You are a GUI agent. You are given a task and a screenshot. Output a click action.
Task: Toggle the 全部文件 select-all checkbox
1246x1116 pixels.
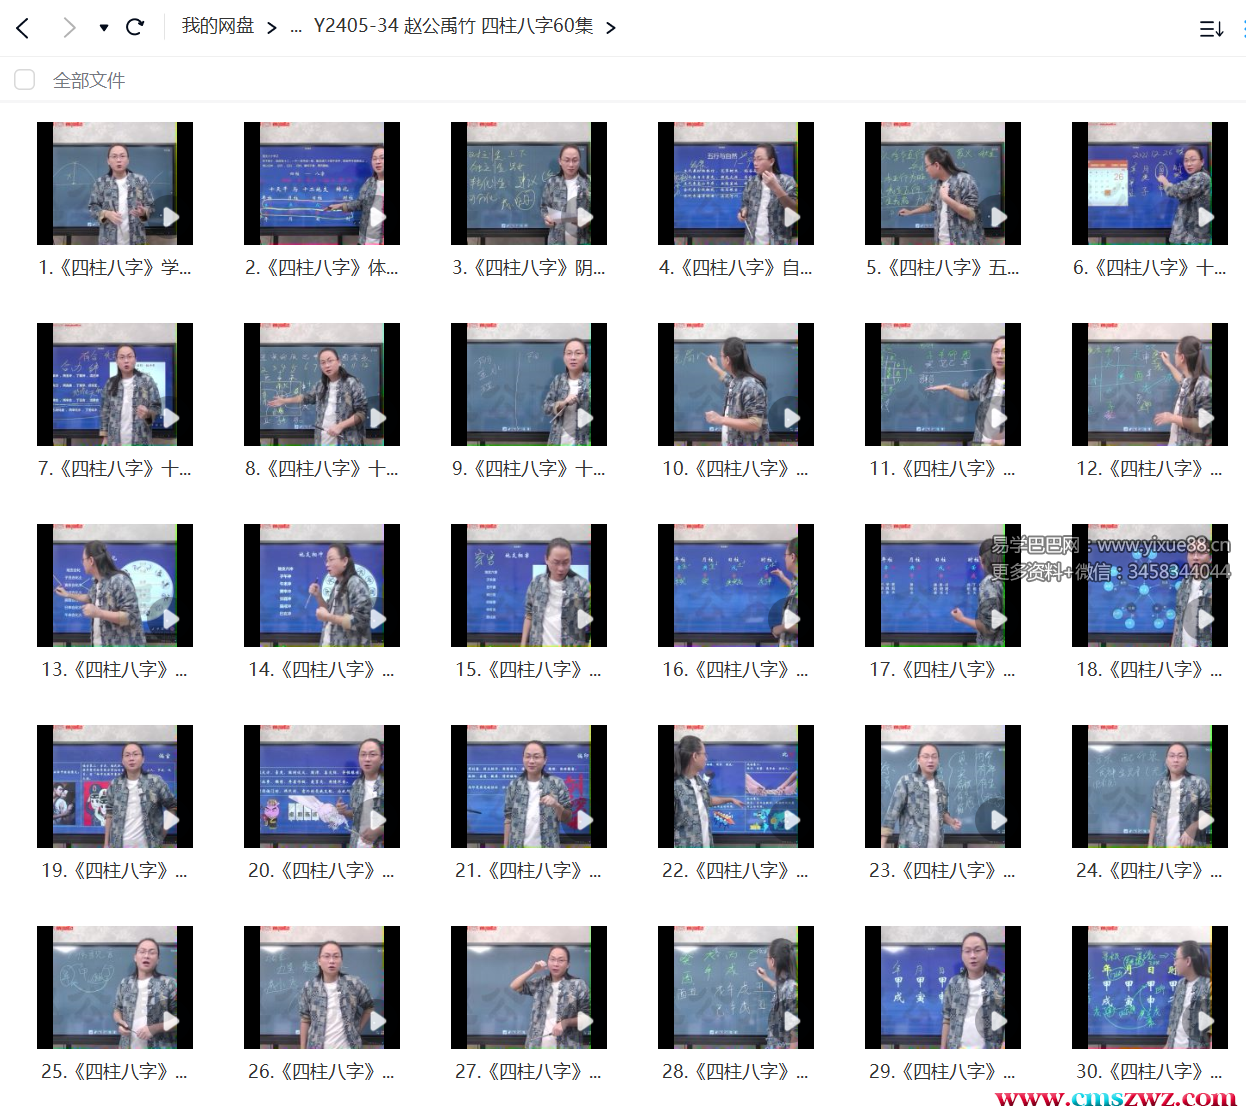pyautogui.click(x=25, y=80)
